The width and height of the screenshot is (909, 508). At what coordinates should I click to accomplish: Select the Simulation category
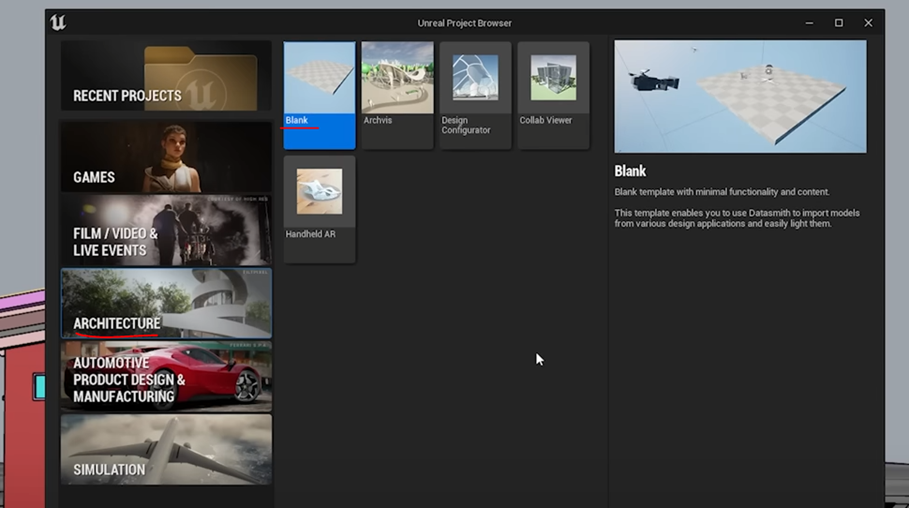166,449
